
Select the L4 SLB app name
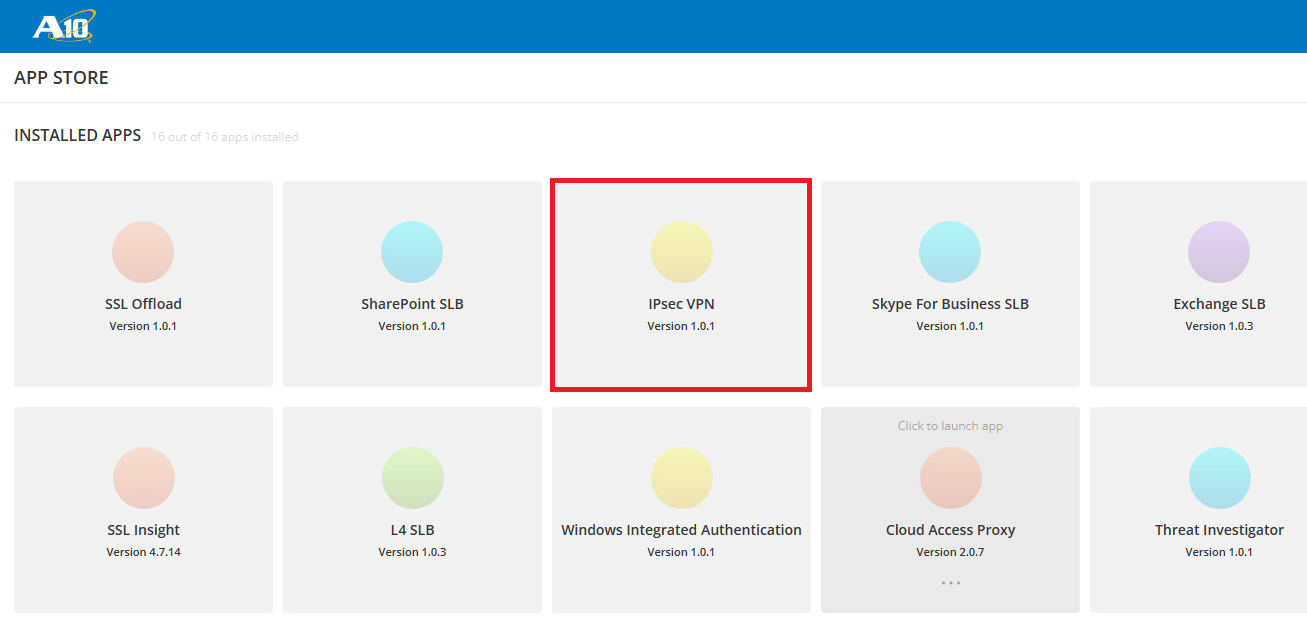tap(412, 530)
